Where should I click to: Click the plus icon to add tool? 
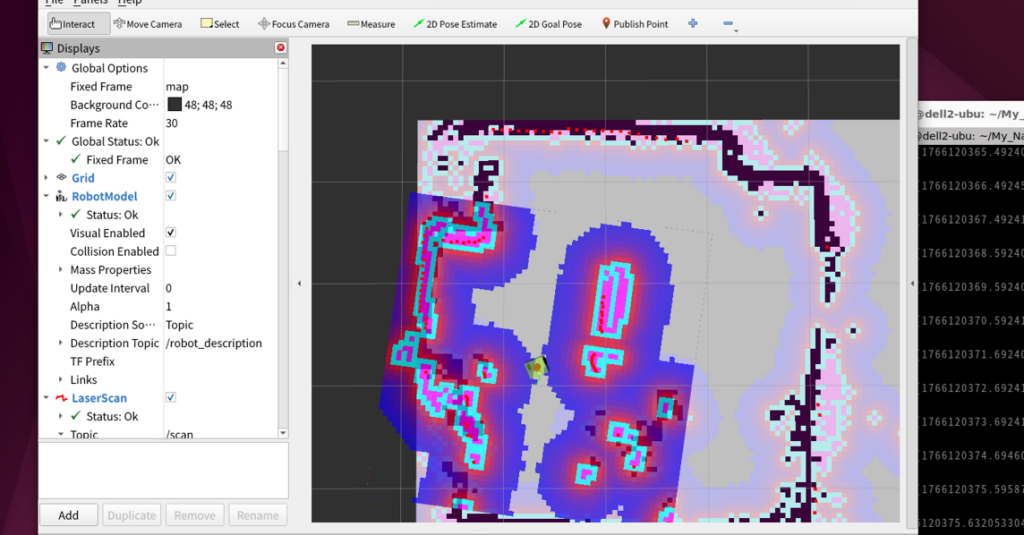point(693,23)
